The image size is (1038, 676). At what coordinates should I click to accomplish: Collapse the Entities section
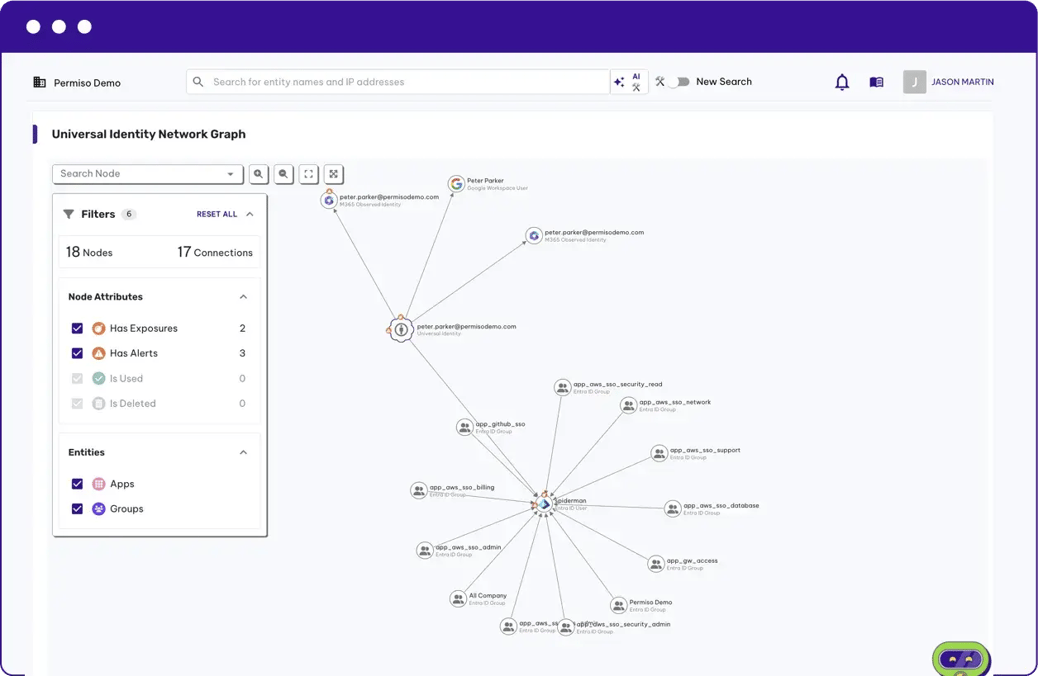243,453
